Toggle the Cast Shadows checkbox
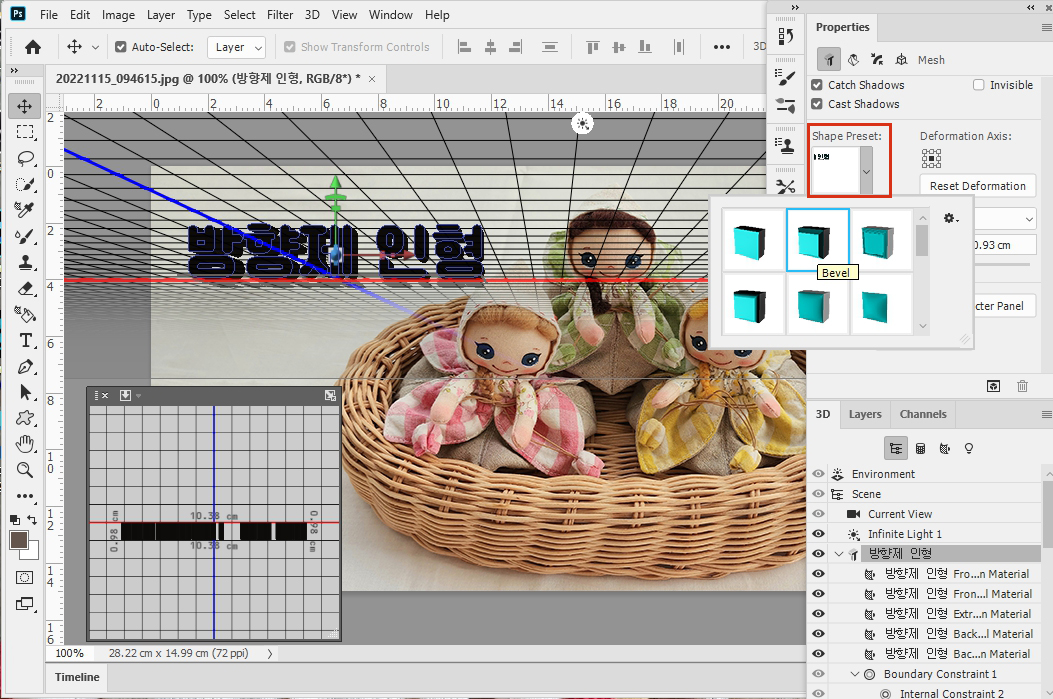1053x699 pixels. point(817,104)
